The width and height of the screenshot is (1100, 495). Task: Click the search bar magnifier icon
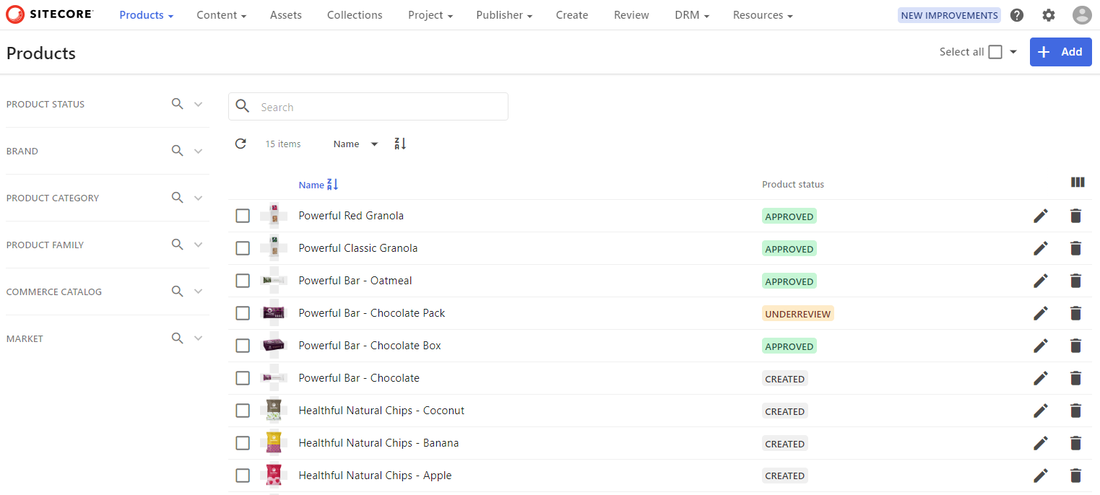243,107
